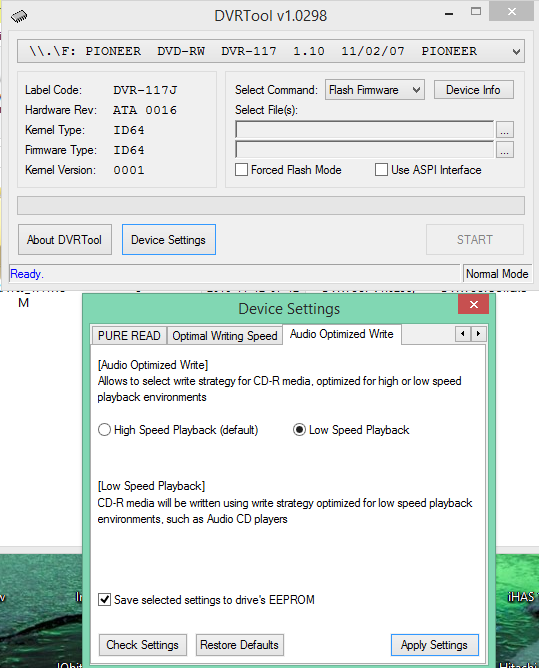Switch to the Optimal Writing Speed tab
The image size is (539, 668).
[225, 336]
